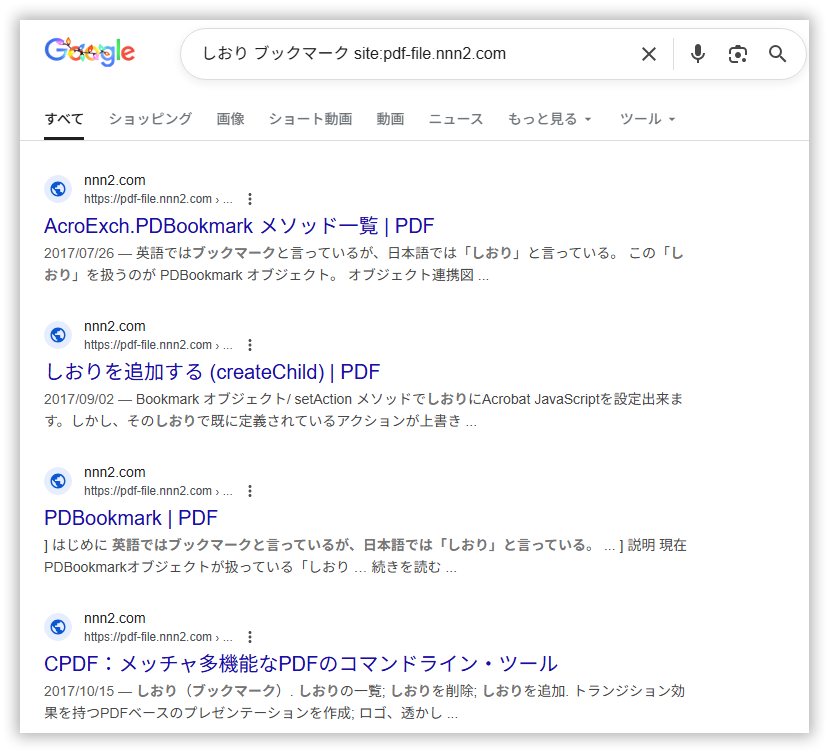
Task: Clear the search box with X icon
Action: [x=649, y=54]
